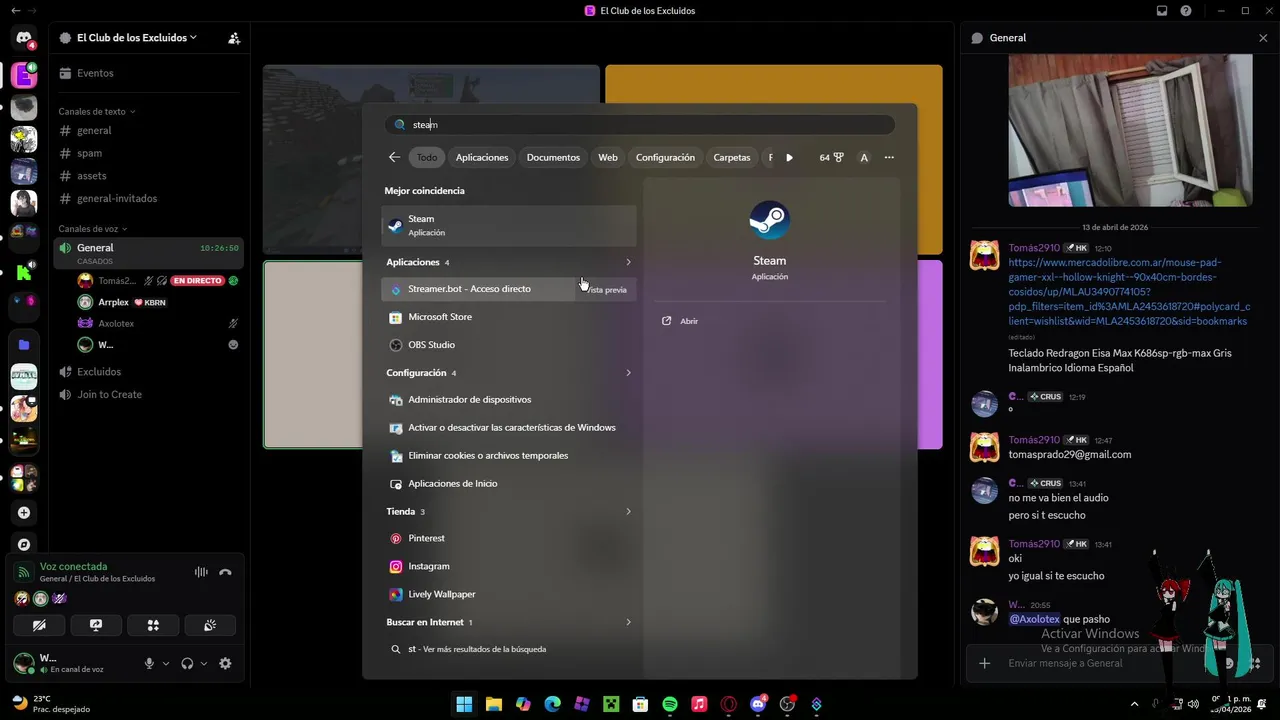1280x720 pixels.
Task: Open headphone output options chevron
Action: (204, 663)
